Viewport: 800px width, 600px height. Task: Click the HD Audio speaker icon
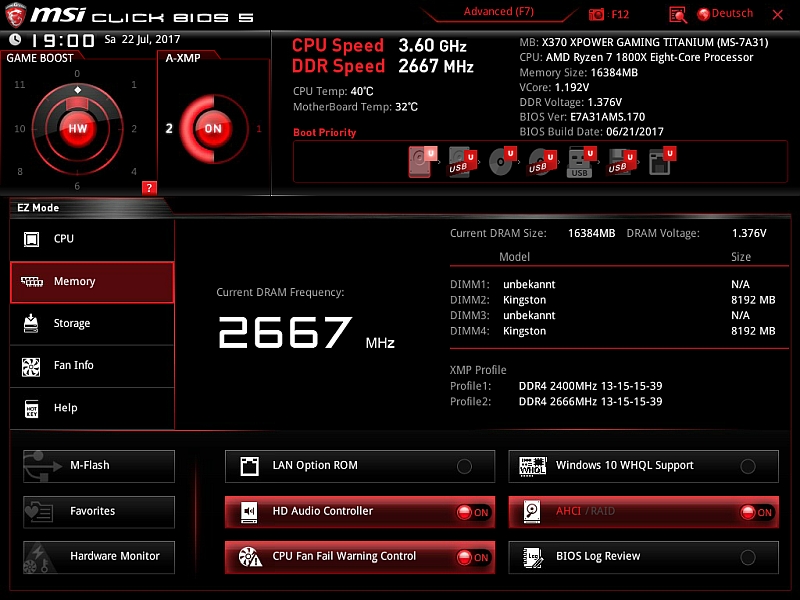pyautogui.click(x=249, y=512)
